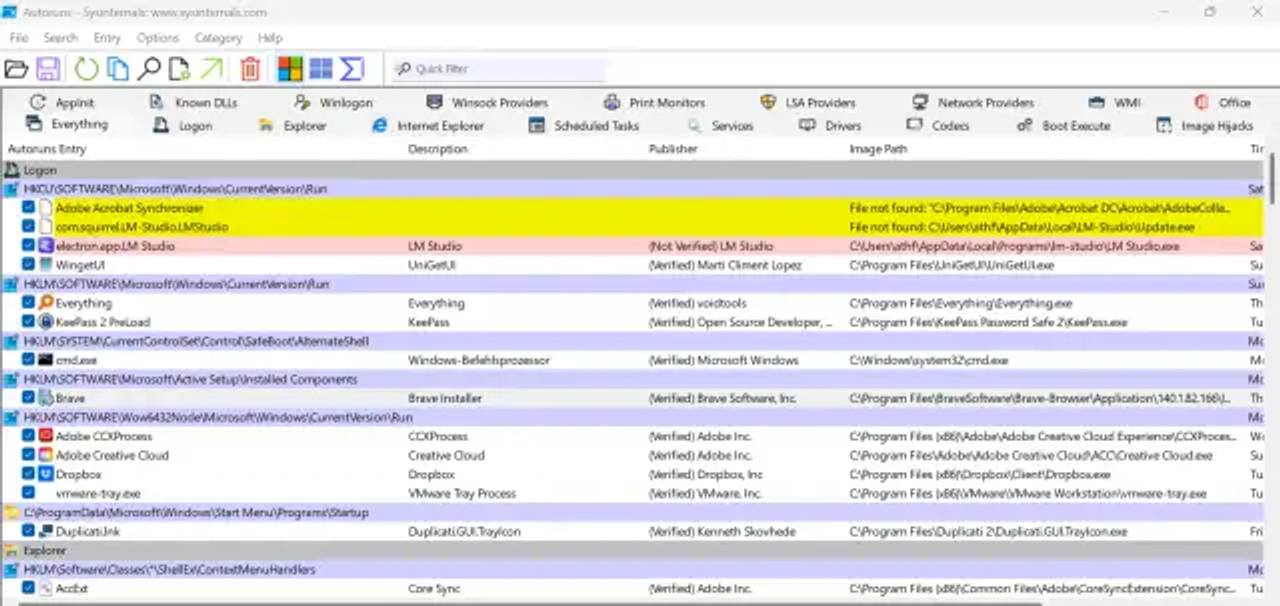1280x606 pixels.
Task: Toggle the Brave entry checkbox
Action: 28,398
